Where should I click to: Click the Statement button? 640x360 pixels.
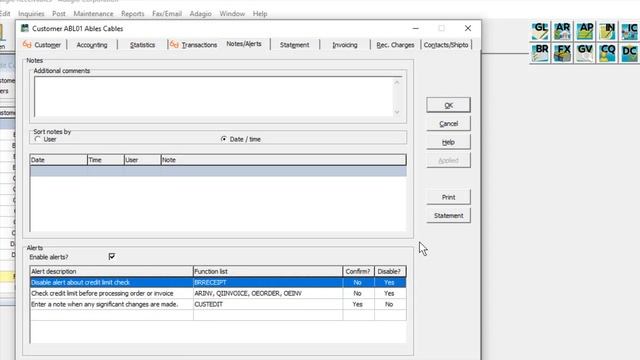point(448,216)
